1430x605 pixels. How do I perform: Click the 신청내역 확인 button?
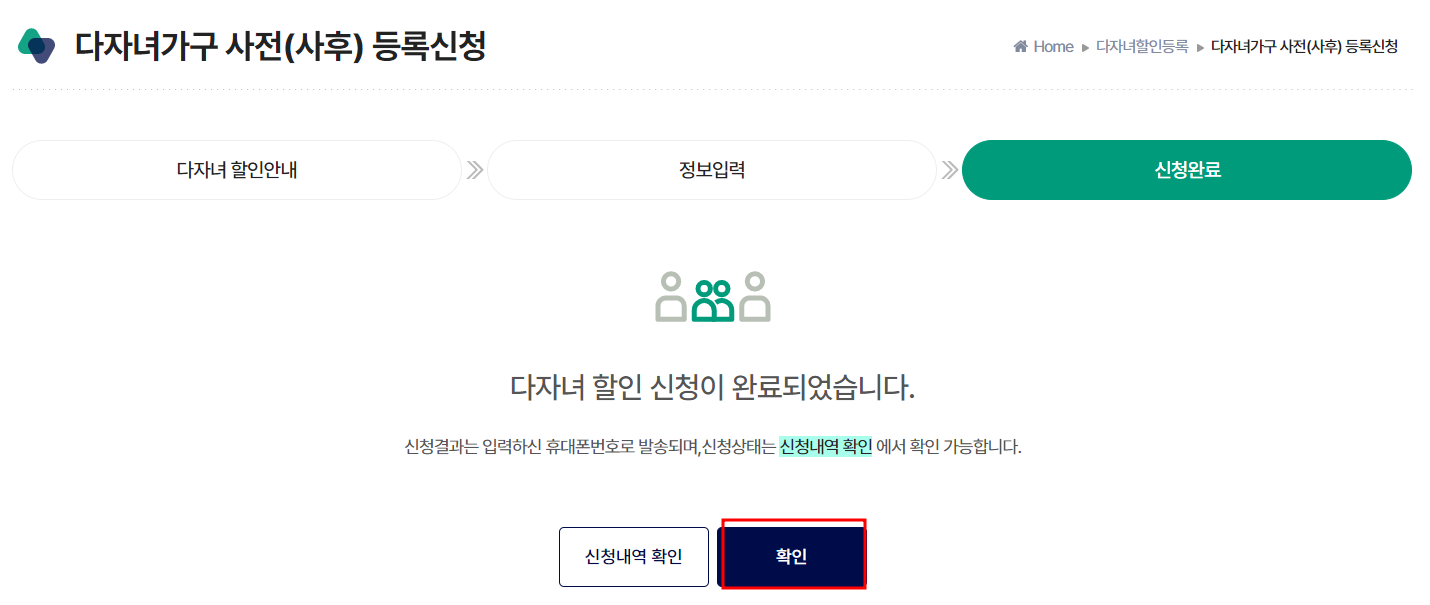click(633, 556)
